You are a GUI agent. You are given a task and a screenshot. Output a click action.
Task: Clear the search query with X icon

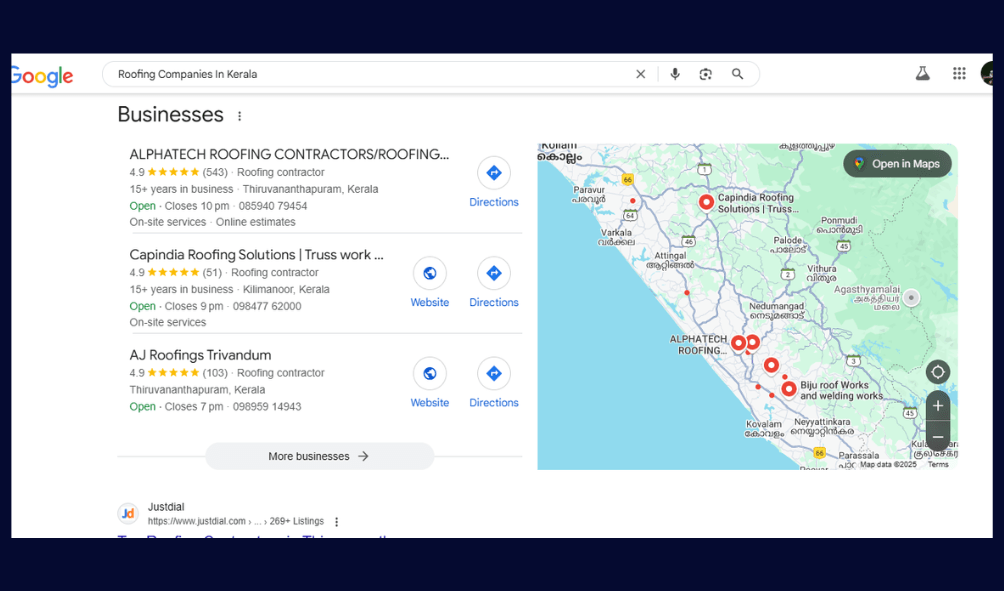[x=640, y=74]
